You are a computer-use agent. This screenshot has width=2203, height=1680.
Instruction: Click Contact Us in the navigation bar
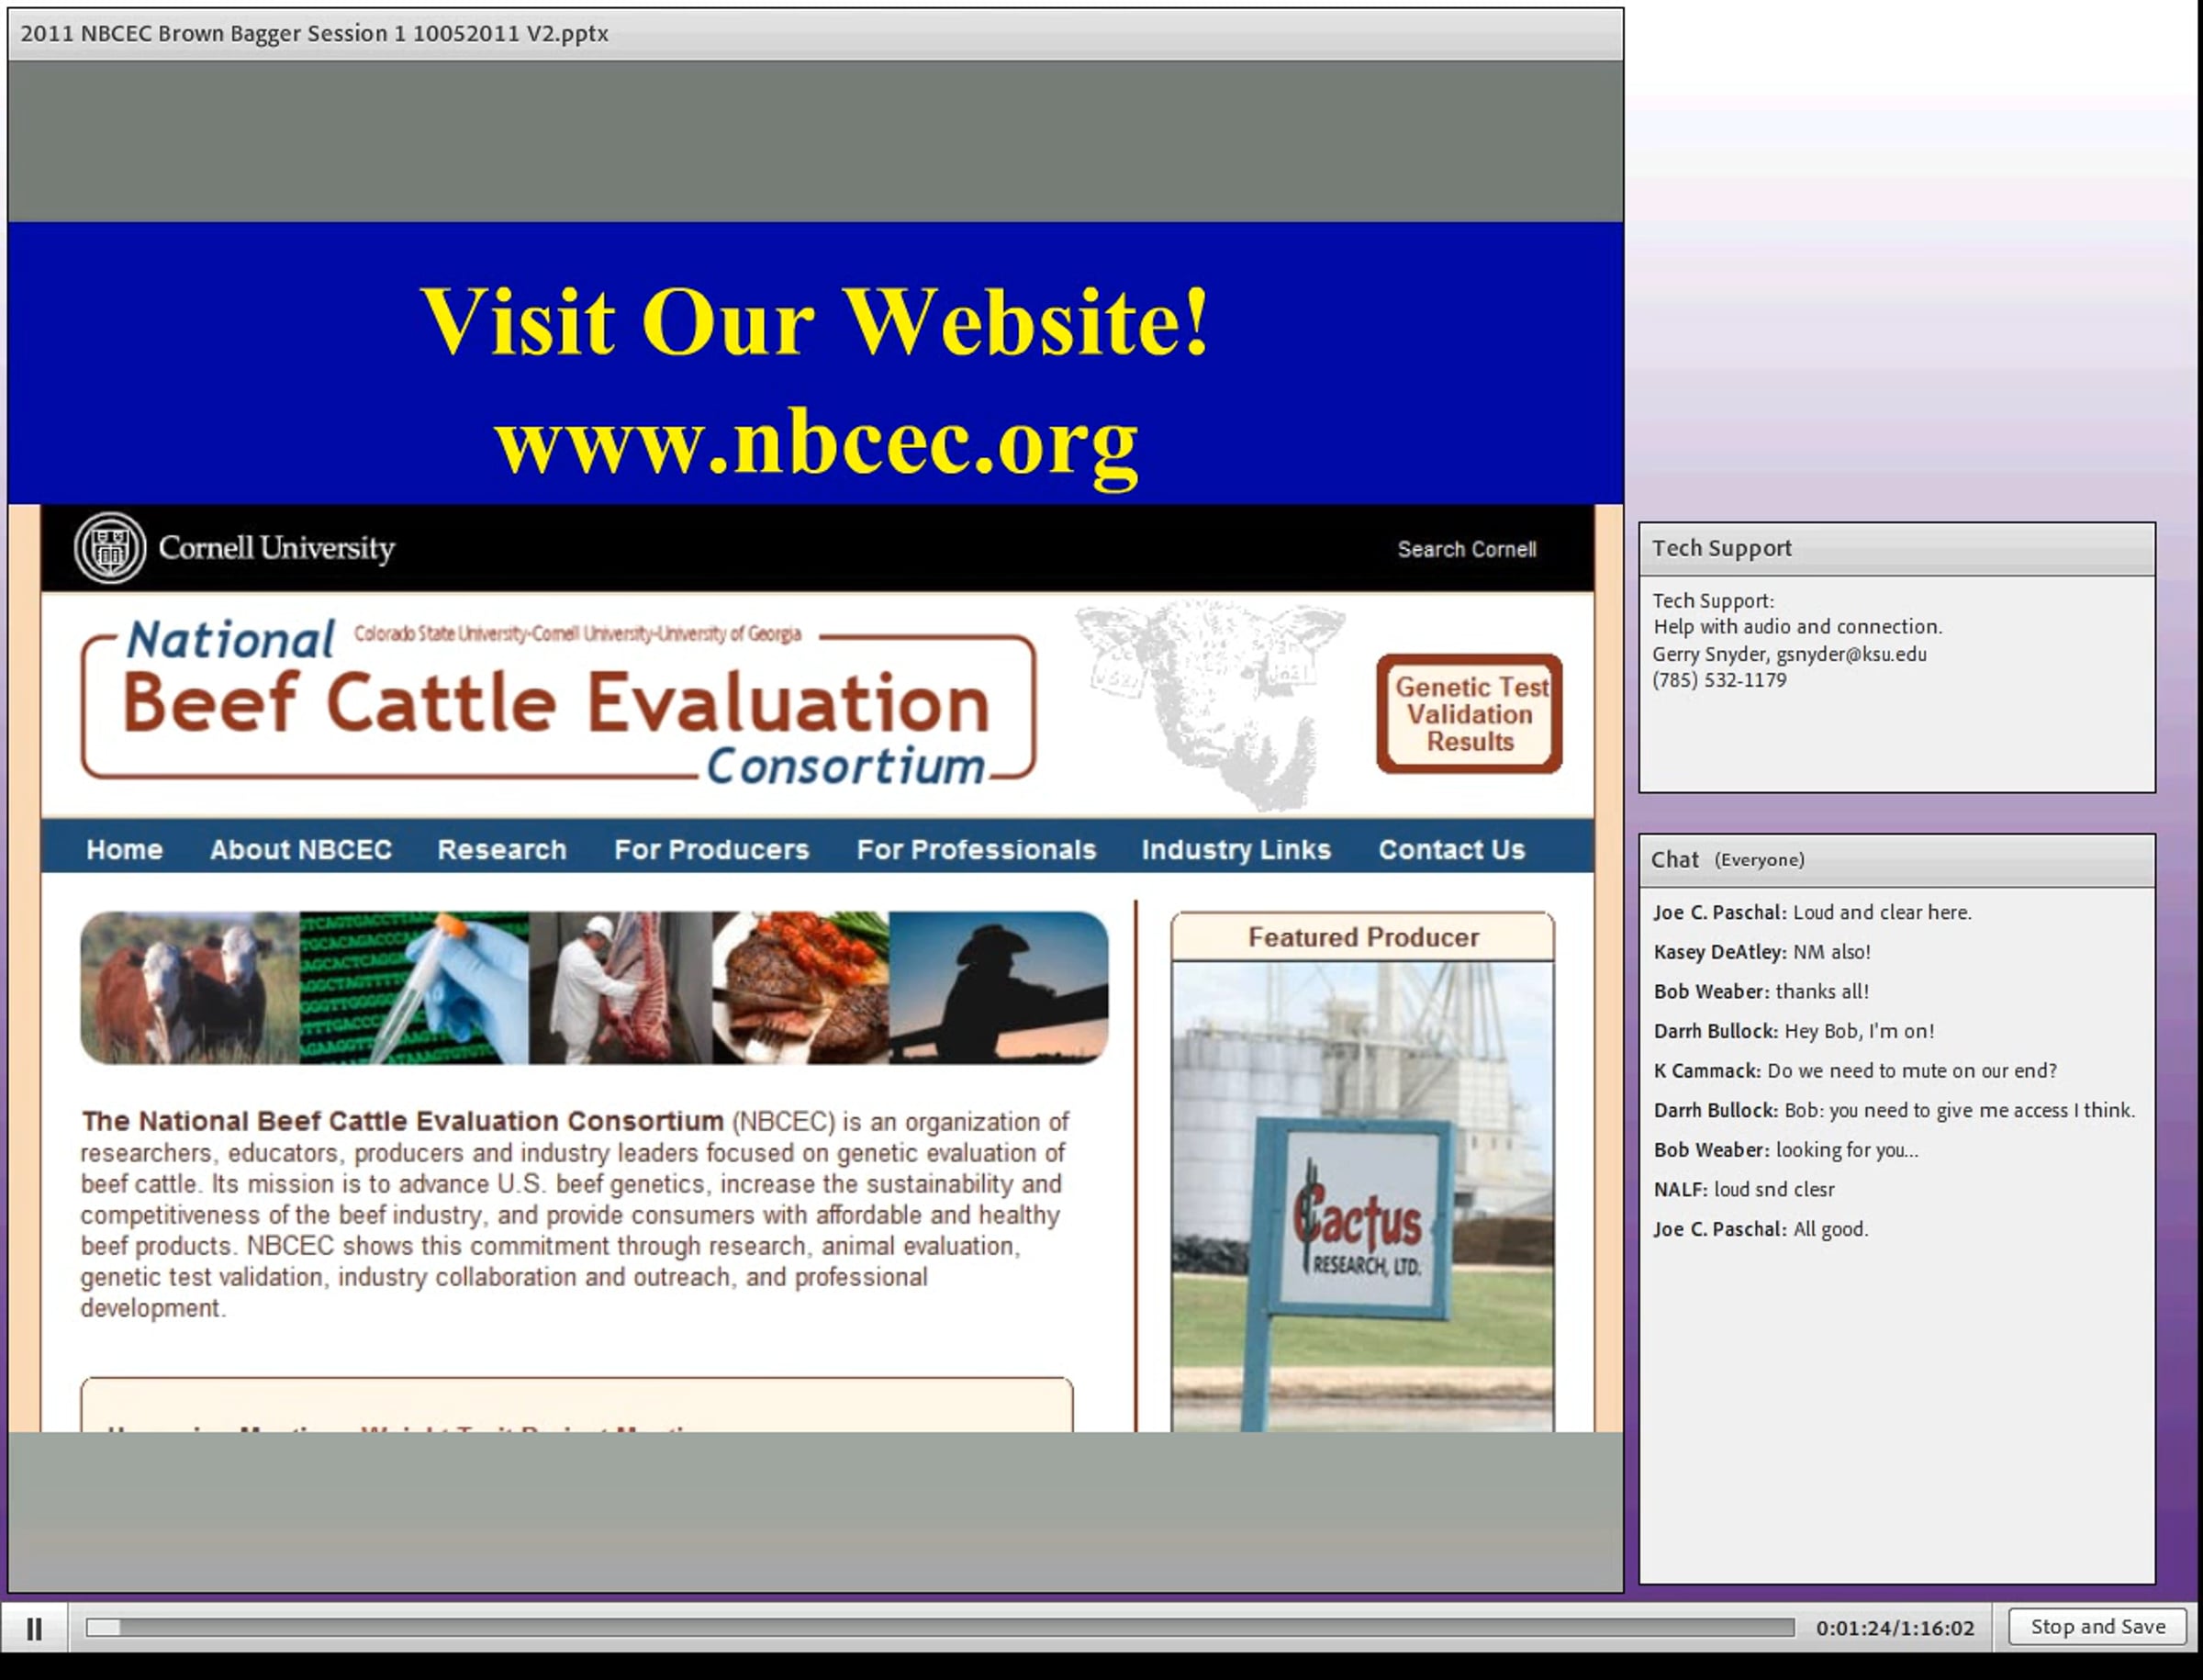tap(1451, 849)
